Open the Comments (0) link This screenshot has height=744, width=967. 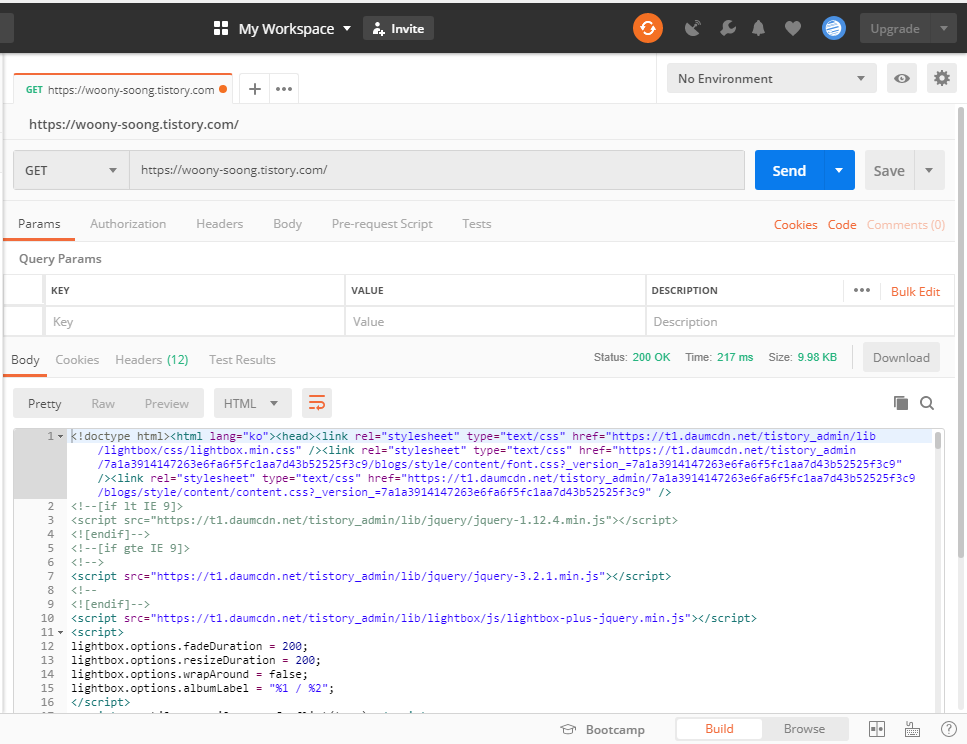coord(905,225)
